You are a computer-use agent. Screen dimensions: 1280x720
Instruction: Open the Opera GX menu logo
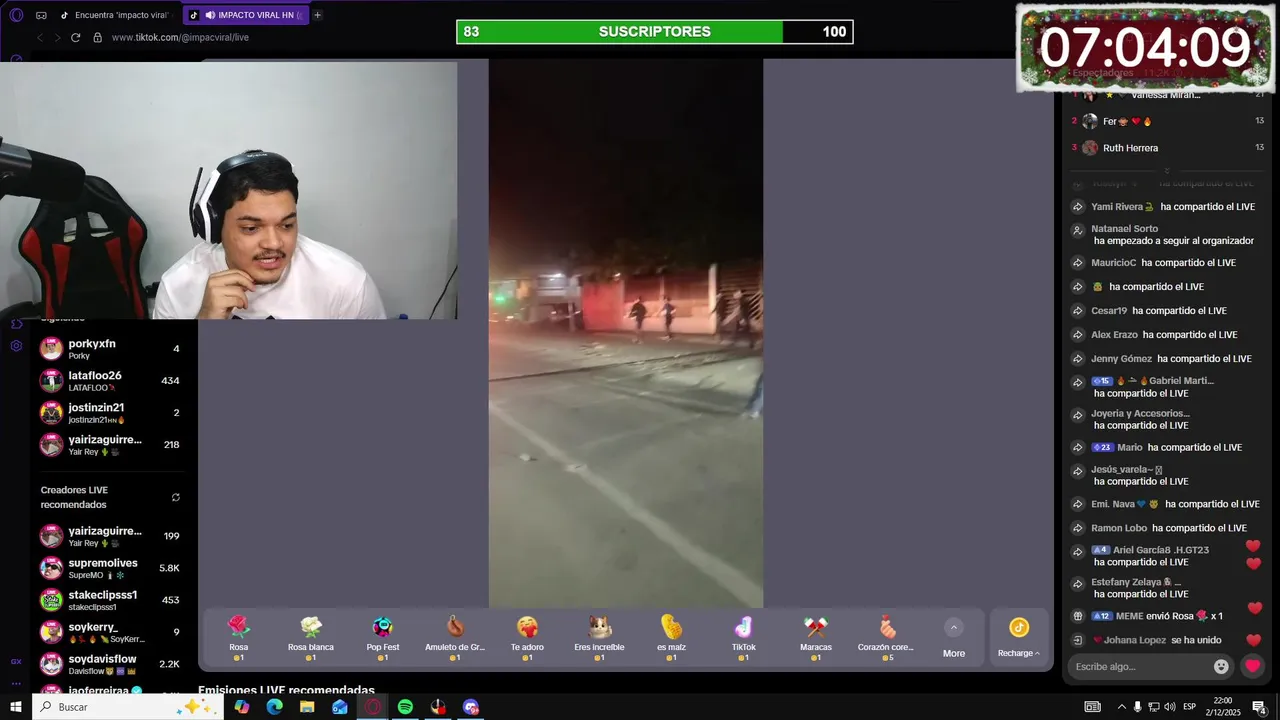click(16, 15)
